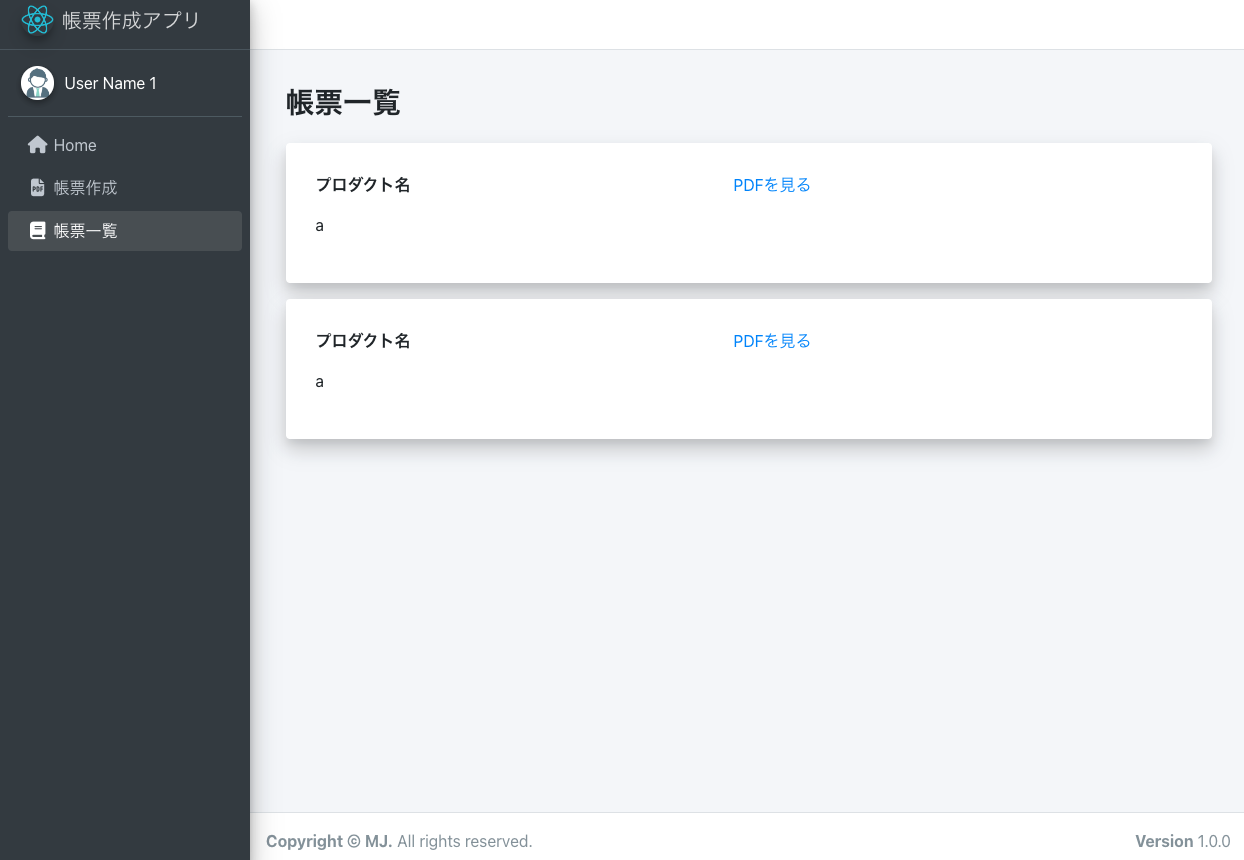
Task: Select the first プロダクト名 report card
Action: pyautogui.click(x=748, y=213)
